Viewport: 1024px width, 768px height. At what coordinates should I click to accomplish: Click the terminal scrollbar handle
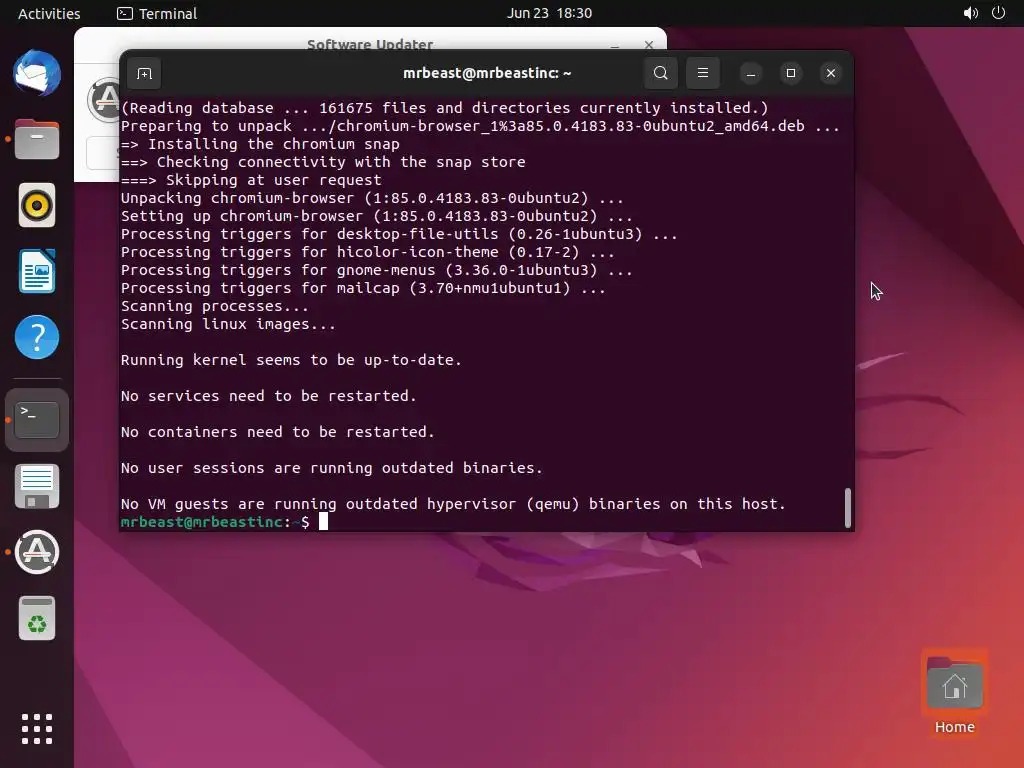click(848, 507)
